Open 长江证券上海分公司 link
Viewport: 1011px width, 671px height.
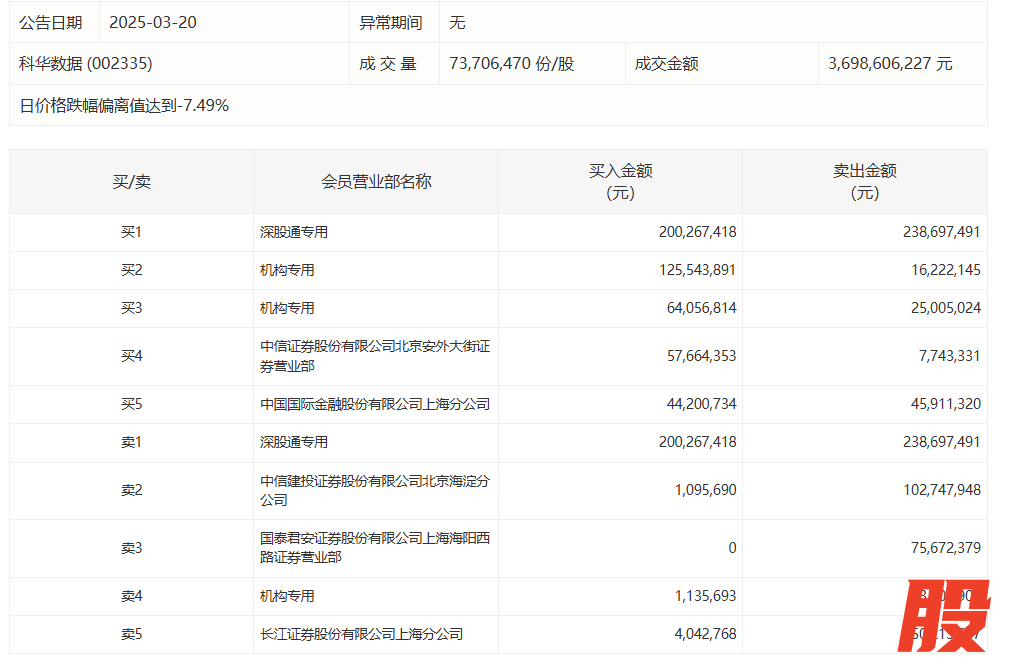pyautogui.click(x=362, y=634)
